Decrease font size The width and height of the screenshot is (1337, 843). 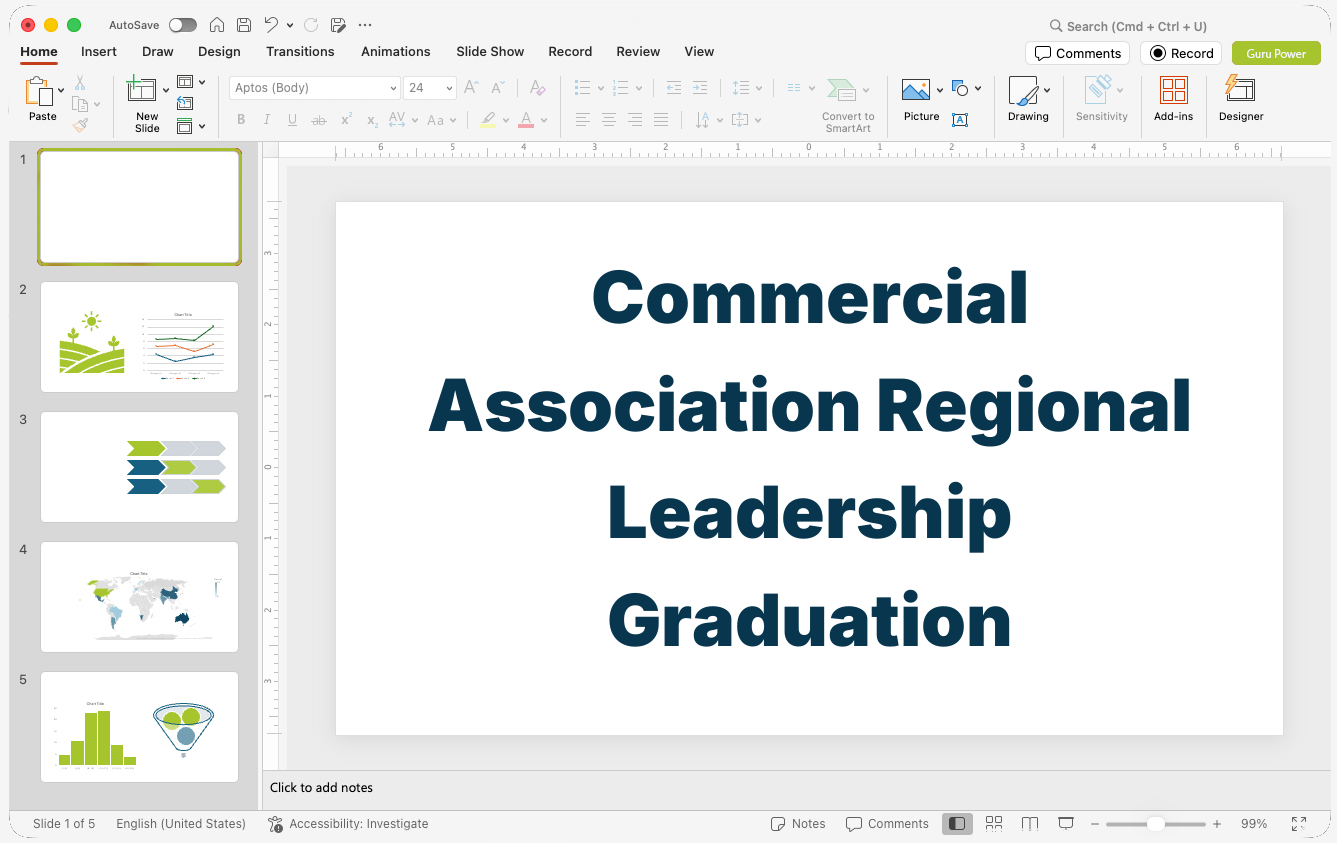tap(497, 88)
